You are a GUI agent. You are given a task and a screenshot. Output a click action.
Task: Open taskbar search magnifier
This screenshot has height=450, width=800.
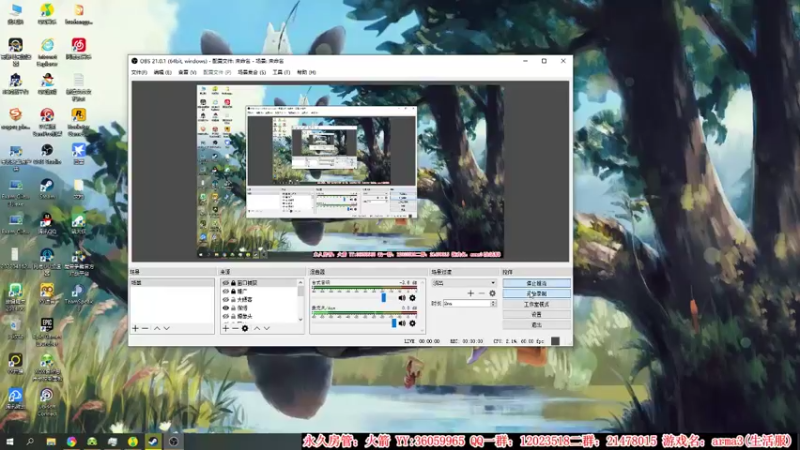point(30,441)
